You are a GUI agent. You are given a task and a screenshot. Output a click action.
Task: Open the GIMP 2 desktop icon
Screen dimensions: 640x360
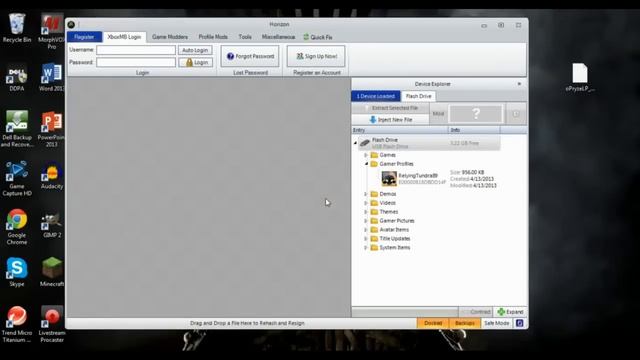click(52, 224)
